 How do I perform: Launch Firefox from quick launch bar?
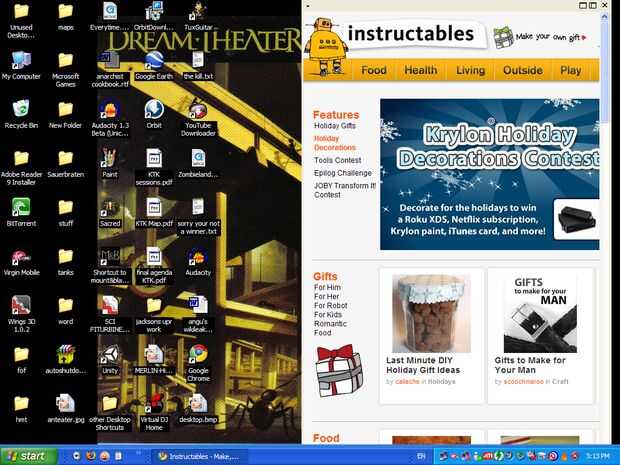pos(91,456)
